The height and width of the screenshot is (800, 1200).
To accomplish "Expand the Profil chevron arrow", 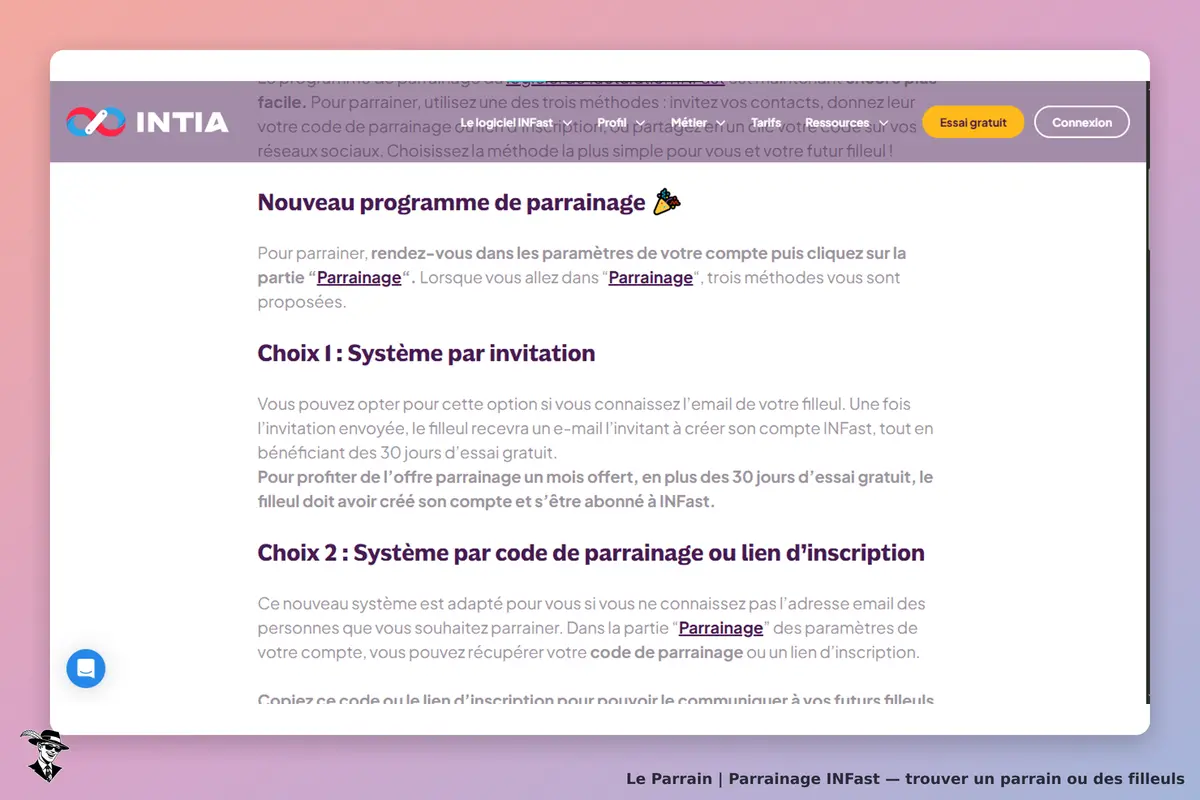I will coord(640,124).
